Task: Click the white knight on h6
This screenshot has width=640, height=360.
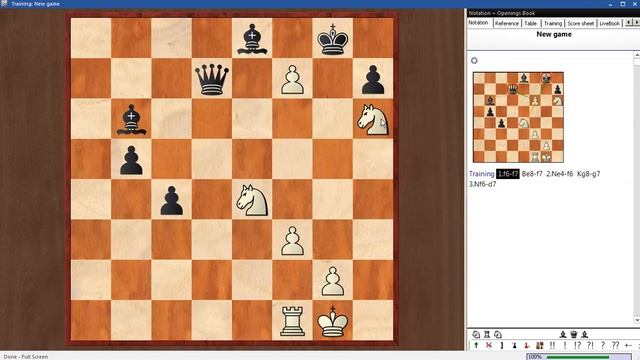Action: (x=373, y=119)
